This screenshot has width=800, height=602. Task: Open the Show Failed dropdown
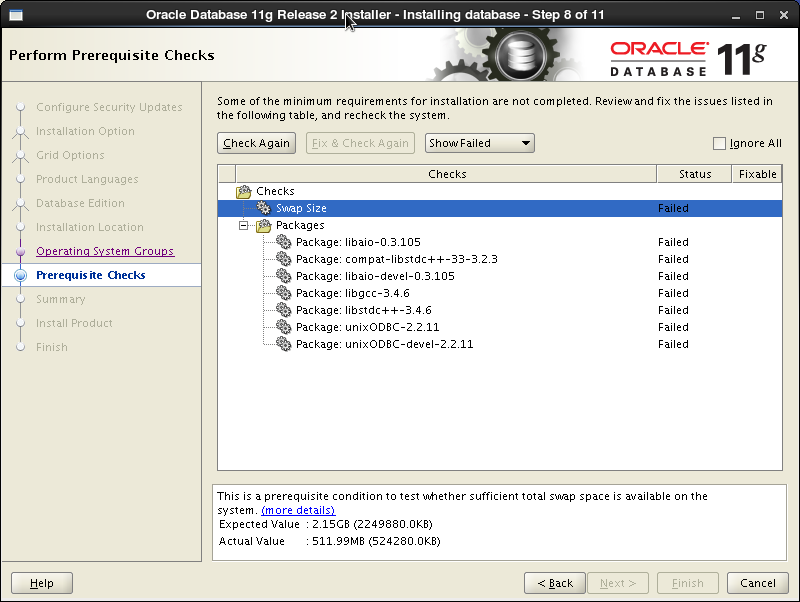(480, 143)
